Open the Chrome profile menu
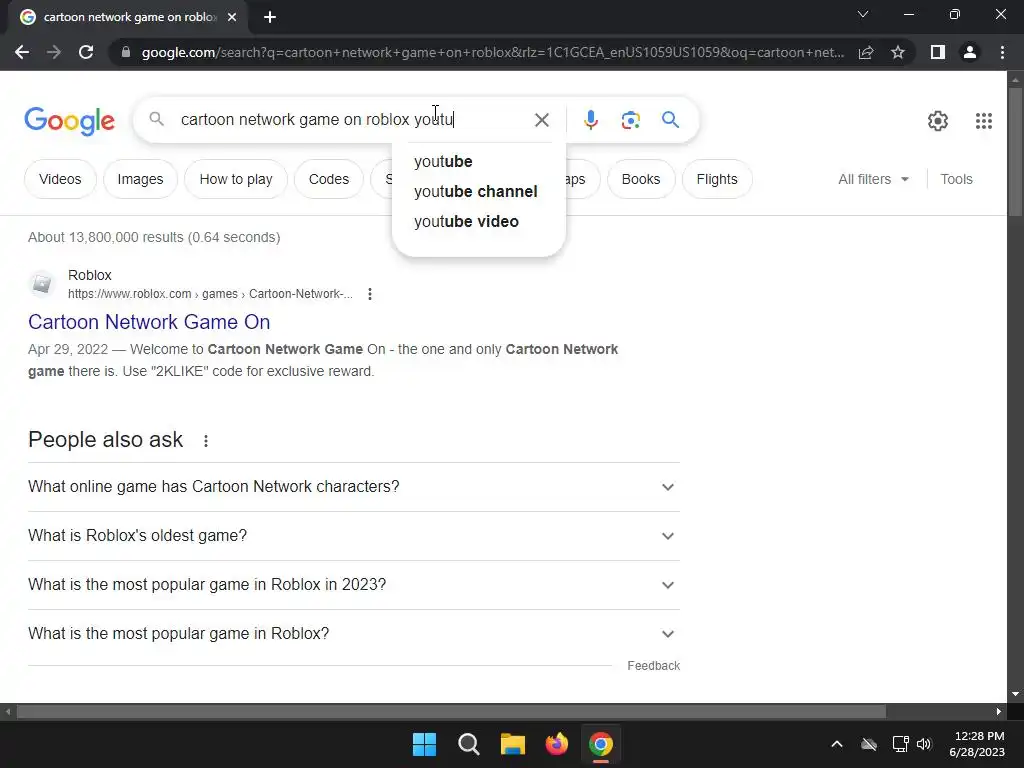1024x768 pixels. click(x=970, y=52)
